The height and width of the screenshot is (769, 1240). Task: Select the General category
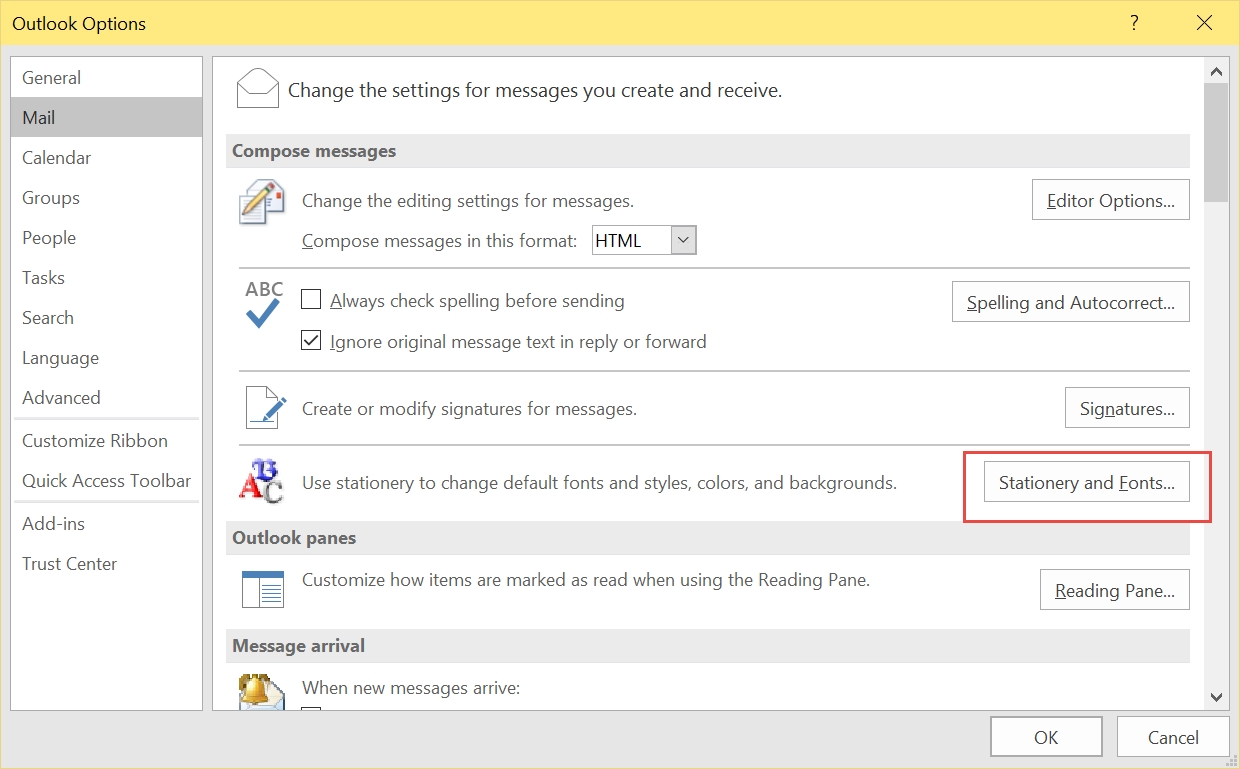pyautogui.click(x=106, y=77)
